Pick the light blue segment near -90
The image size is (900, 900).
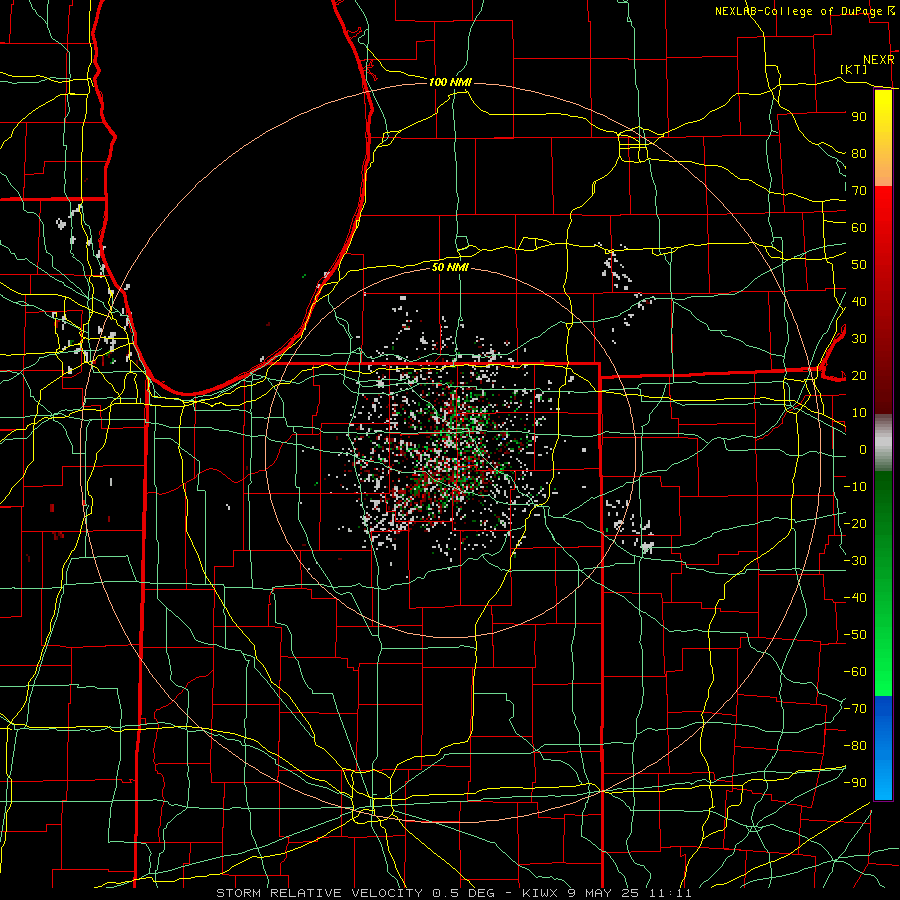click(x=883, y=781)
